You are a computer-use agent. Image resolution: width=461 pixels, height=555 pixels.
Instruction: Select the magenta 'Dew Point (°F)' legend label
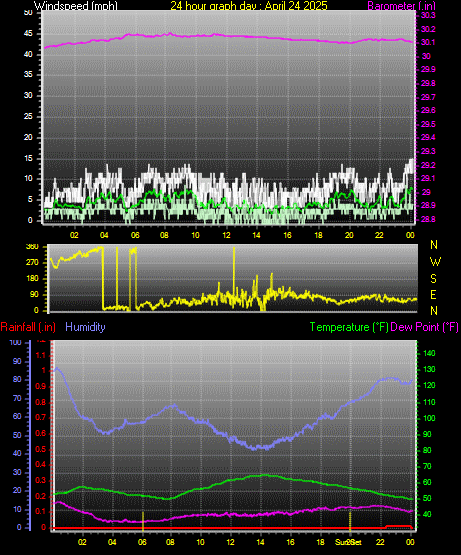pos(424,327)
